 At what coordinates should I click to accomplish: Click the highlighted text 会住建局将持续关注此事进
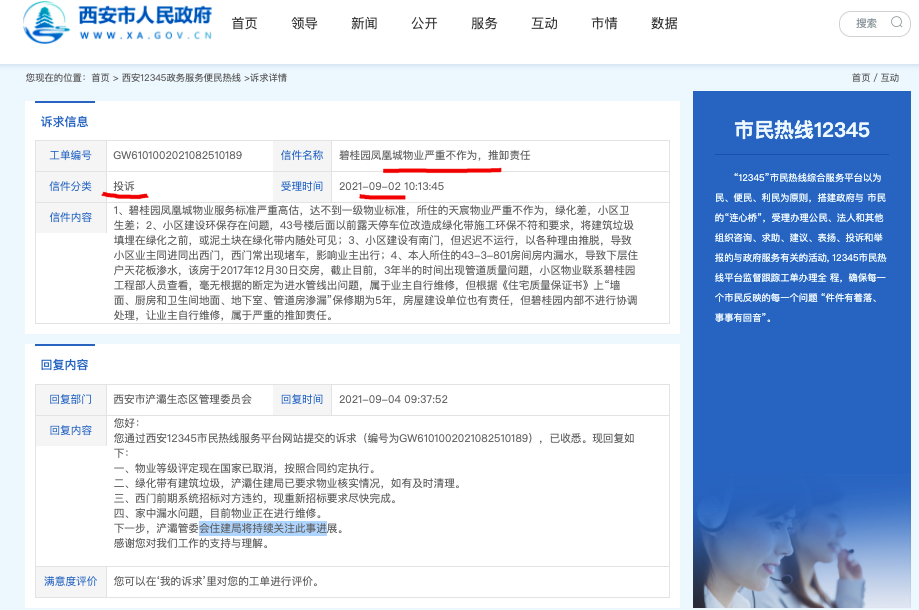[x=263, y=529]
